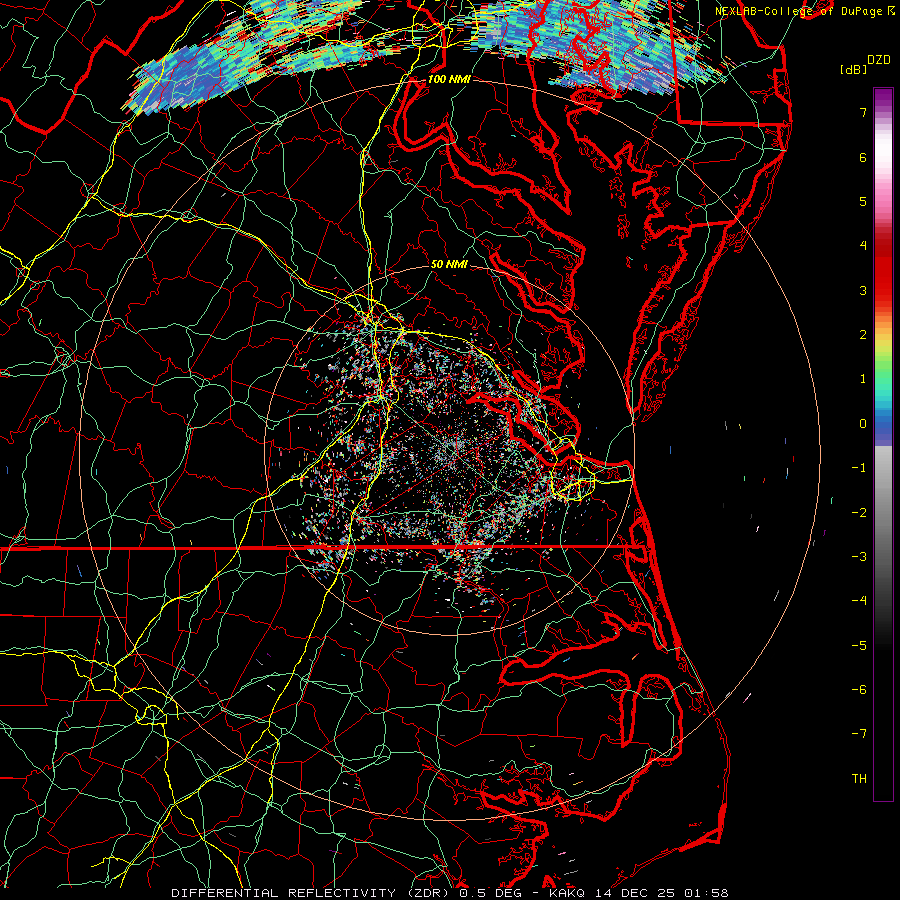The height and width of the screenshot is (900, 900).
Task: Select the "-2" value on the legend
Action: pos(859,513)
